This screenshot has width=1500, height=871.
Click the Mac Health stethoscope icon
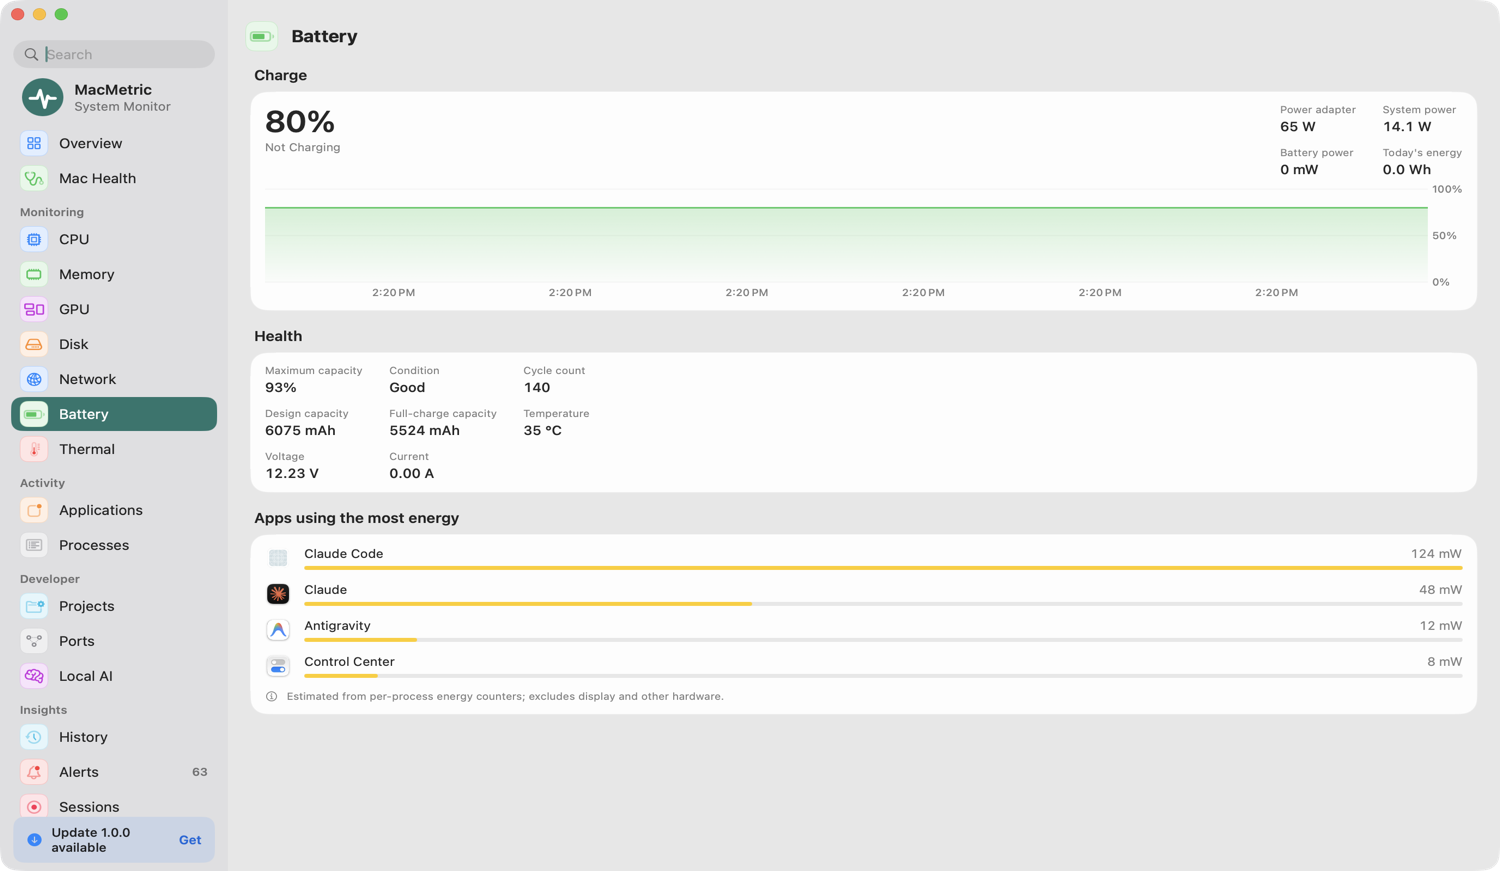pyautogui.click(x=34, y=179)
